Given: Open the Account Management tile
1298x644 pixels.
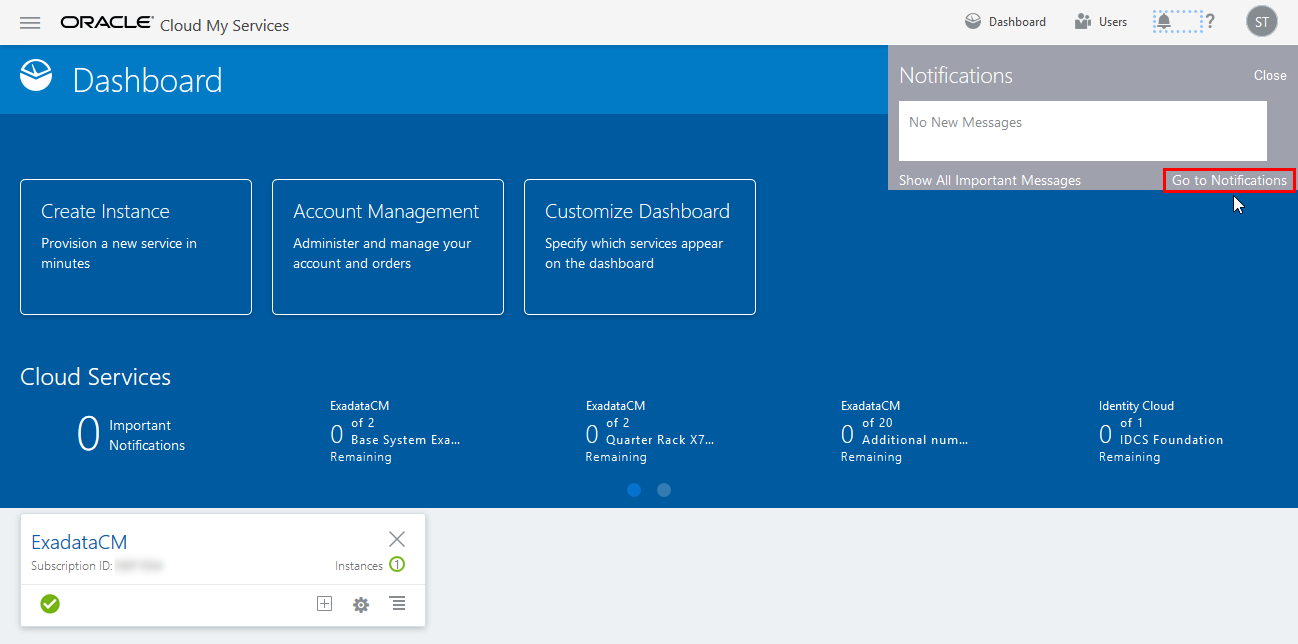Looking at the screenshot, I should 388,247.
